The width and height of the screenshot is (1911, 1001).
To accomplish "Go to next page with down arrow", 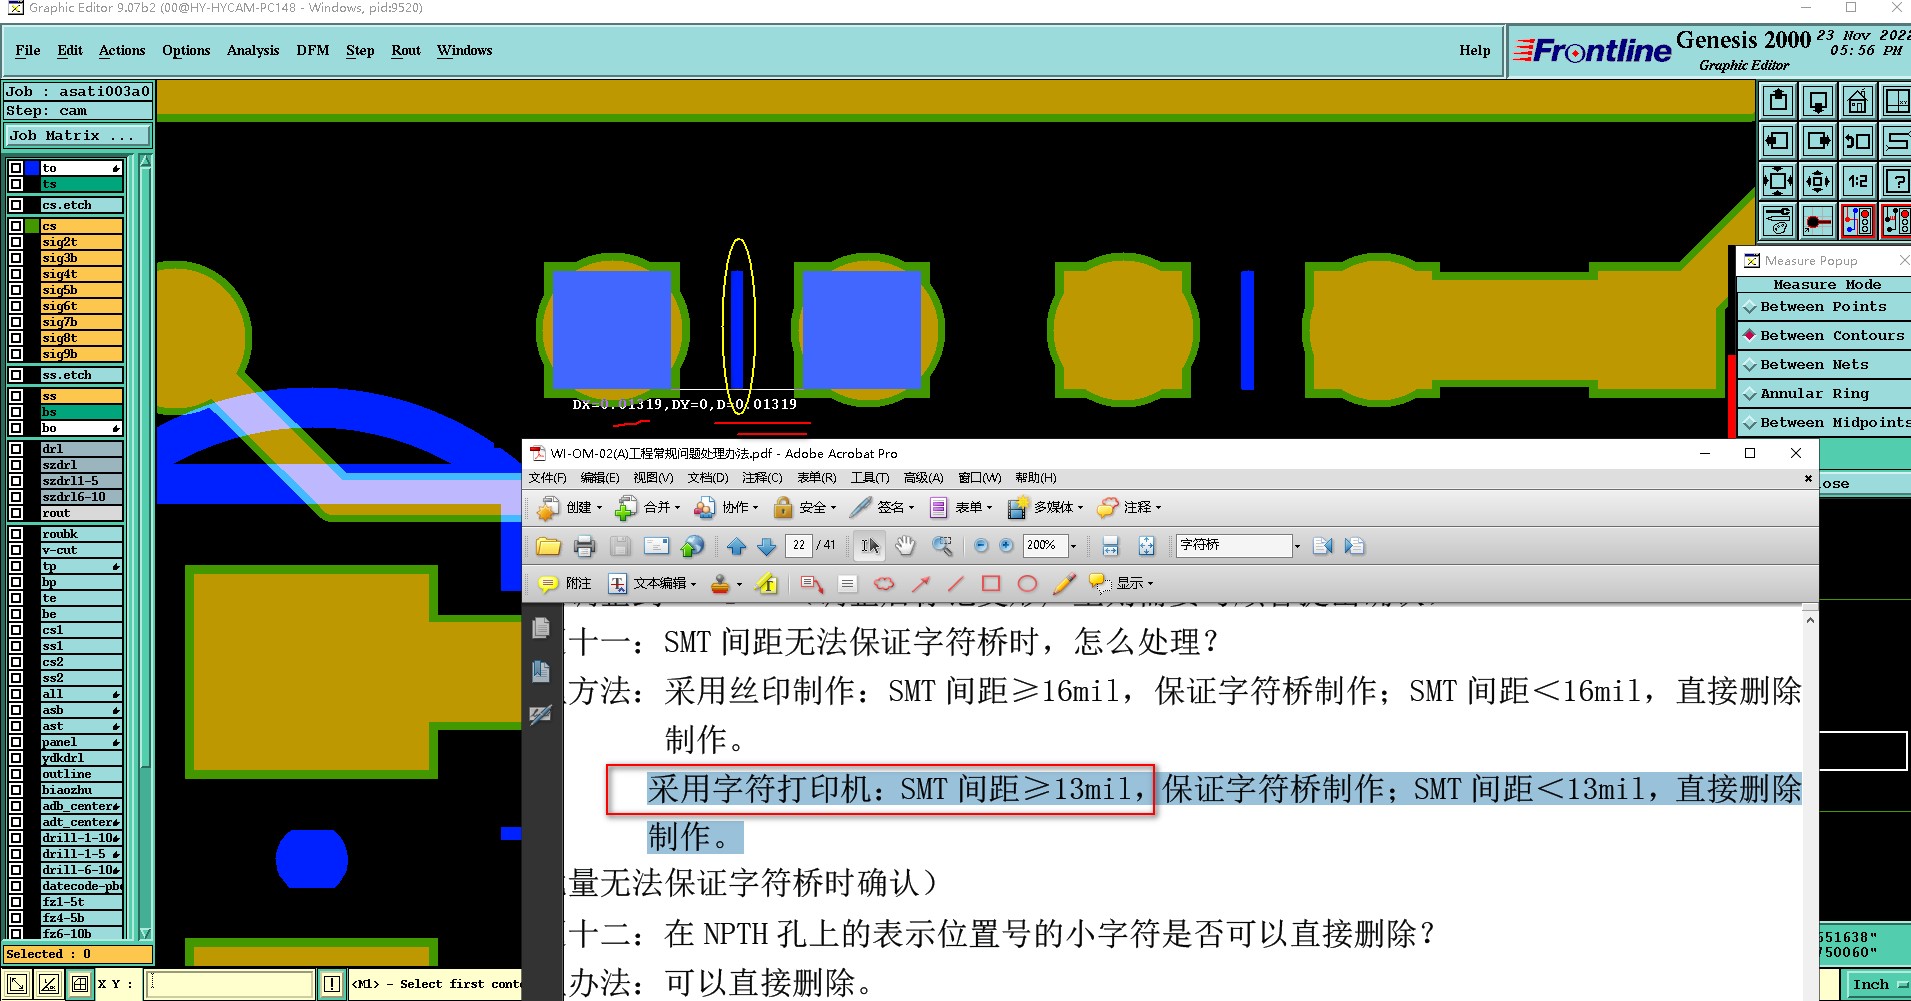I will tap(767, 546).
